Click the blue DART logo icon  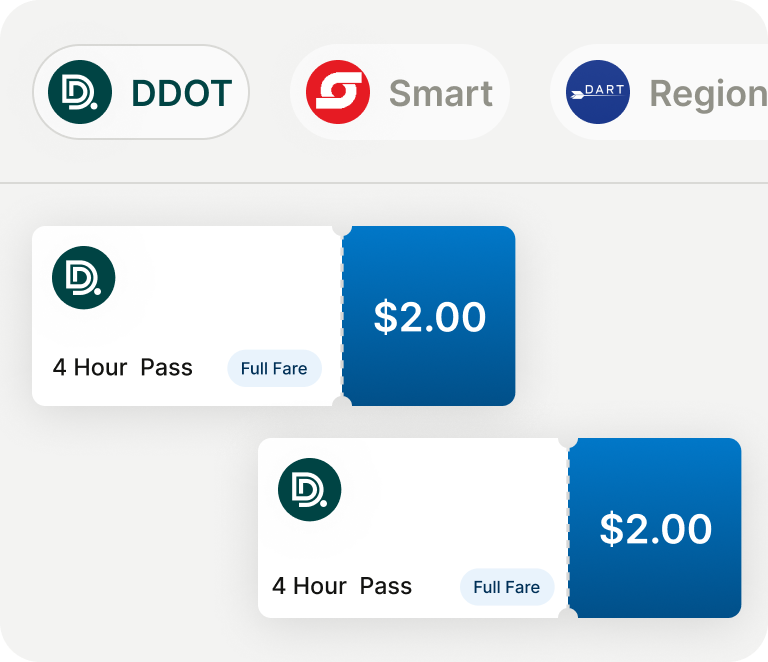click(597, 92)
